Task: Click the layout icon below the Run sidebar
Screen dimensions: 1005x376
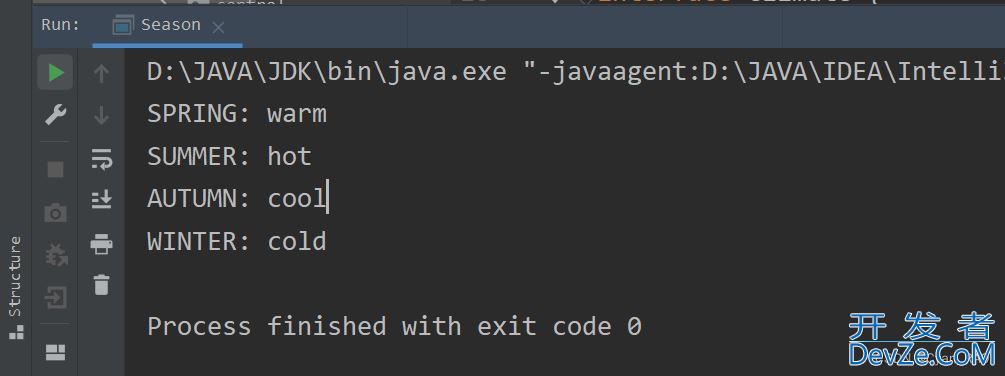Action: (56, 353)
